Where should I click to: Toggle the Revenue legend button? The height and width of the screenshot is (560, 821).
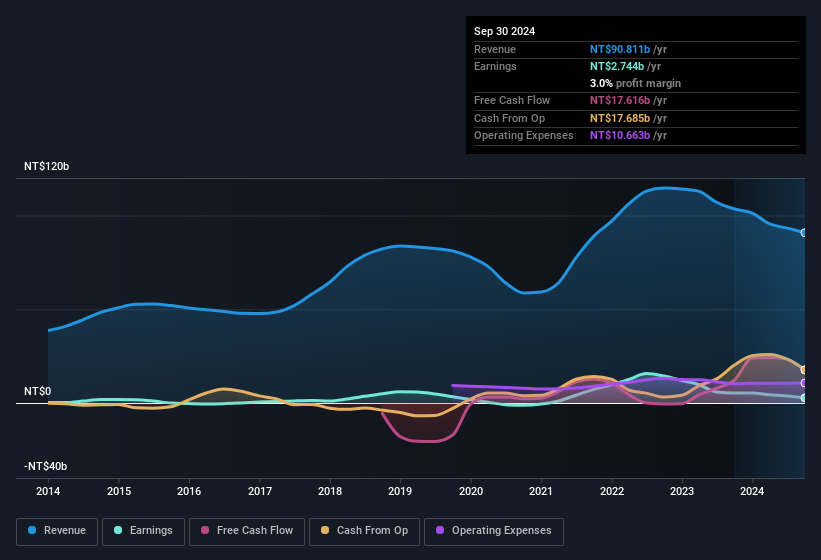(57, 530)
